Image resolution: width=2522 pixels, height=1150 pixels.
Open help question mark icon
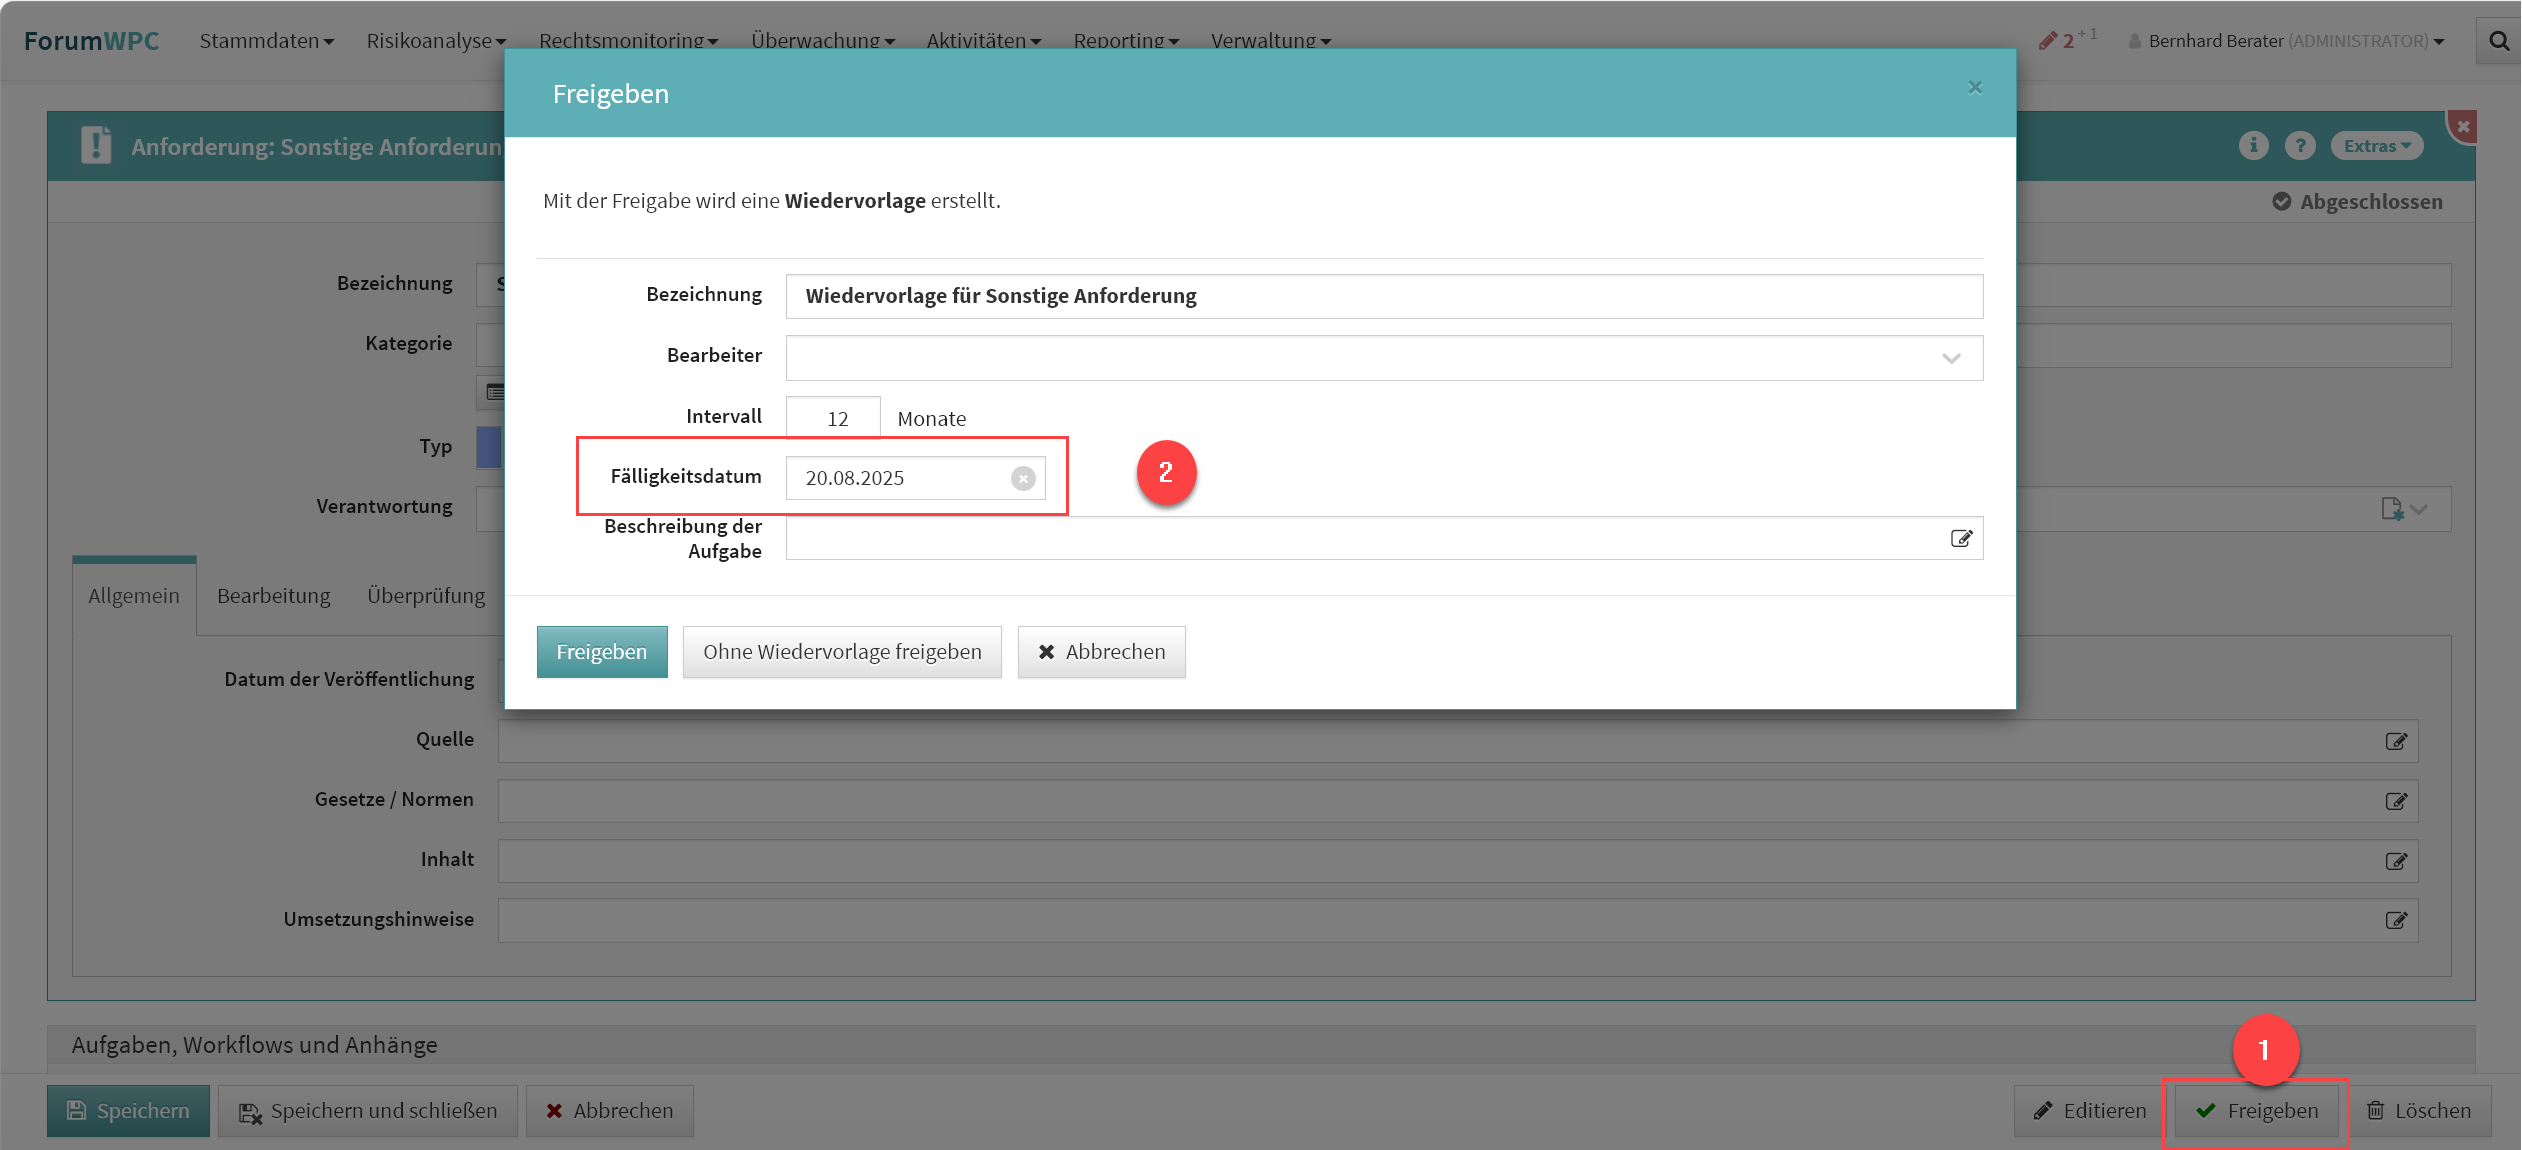(2300, 146)
